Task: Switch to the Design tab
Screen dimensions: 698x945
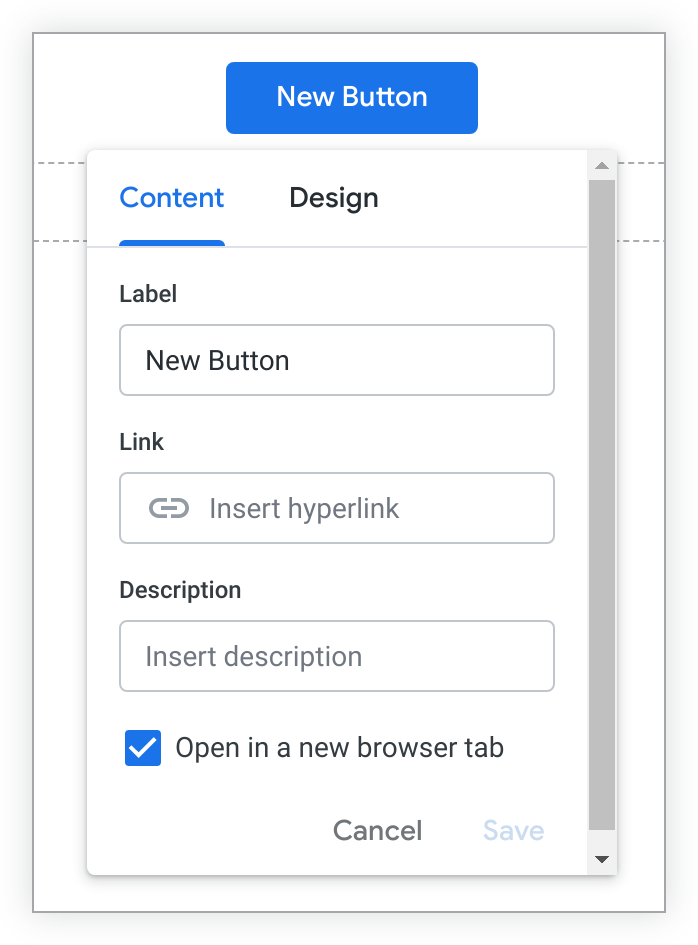Action: pos(334,198)
